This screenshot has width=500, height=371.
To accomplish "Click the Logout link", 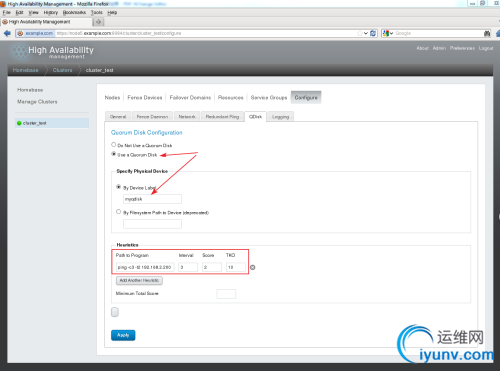I will click(x=486, y=48).
